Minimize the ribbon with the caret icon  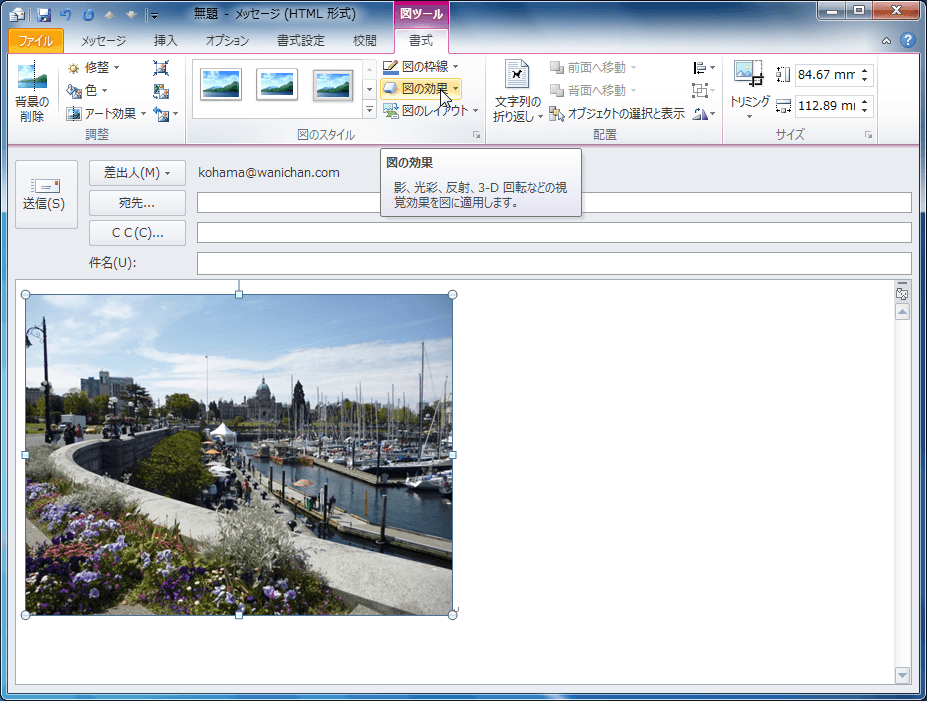coord(886,41)
